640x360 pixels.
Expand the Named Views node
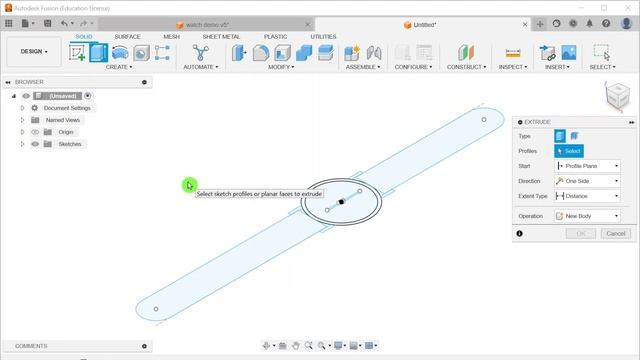pos(22,120)
